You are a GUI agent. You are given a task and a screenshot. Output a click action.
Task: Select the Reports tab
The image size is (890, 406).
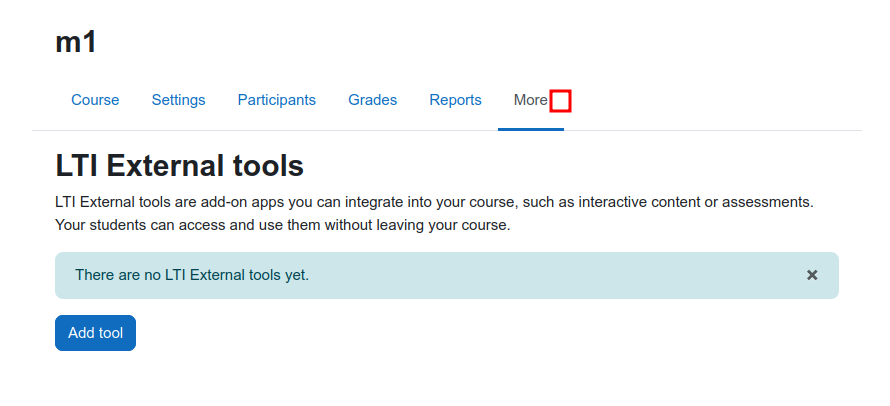(x=455, y=100)
